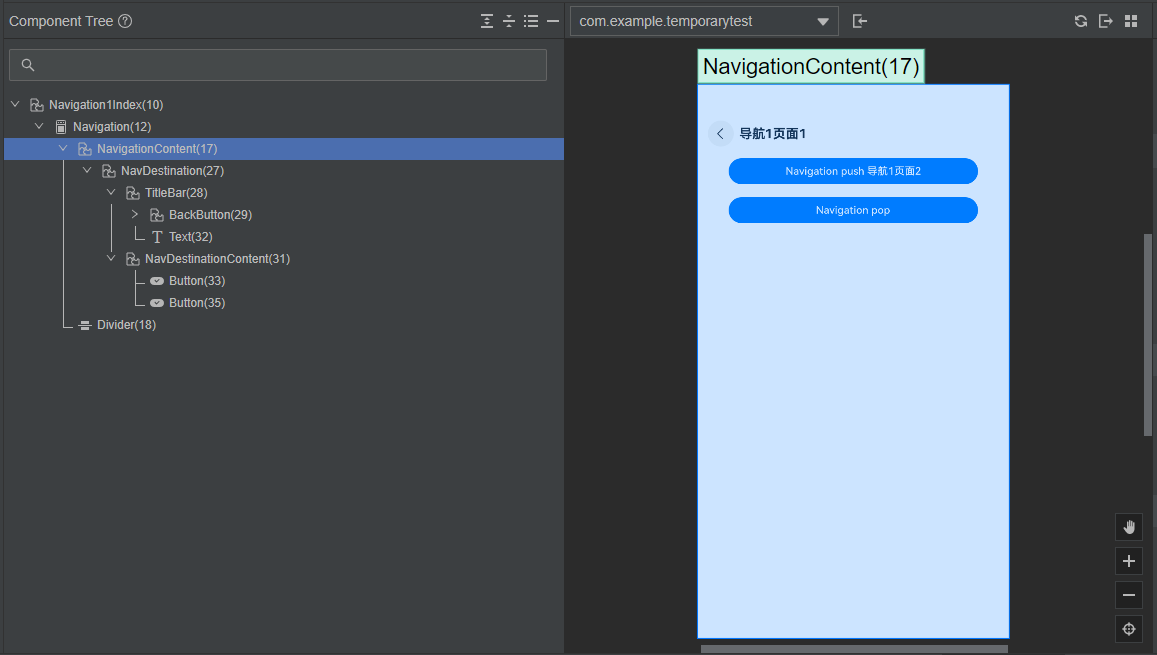Click the preview vertical scrollbar
1157x655 pixels.
pyautogui.click(x=1147, y=335)
